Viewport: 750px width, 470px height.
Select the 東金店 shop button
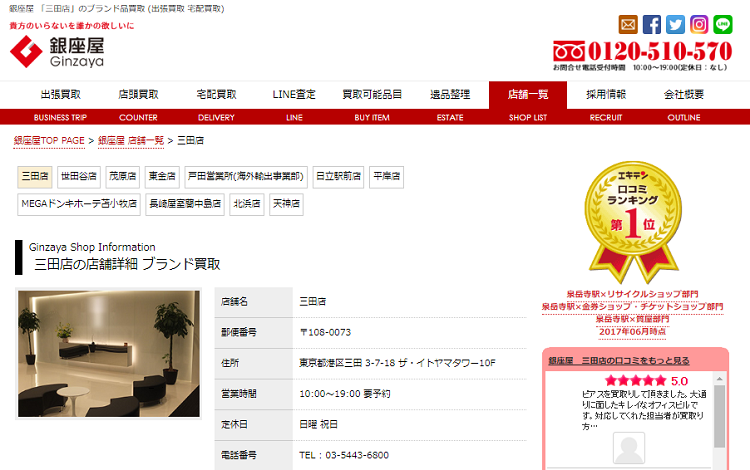tap(162, 176)
